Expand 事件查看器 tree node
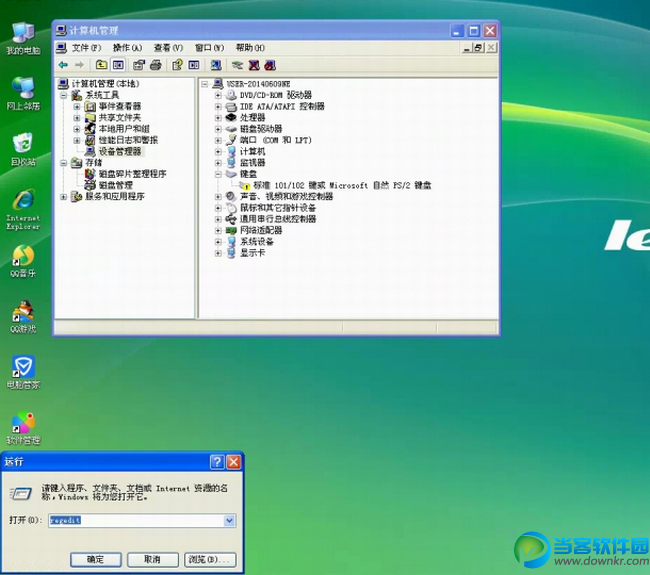This screenshot has width=650, height=575. 77,107
